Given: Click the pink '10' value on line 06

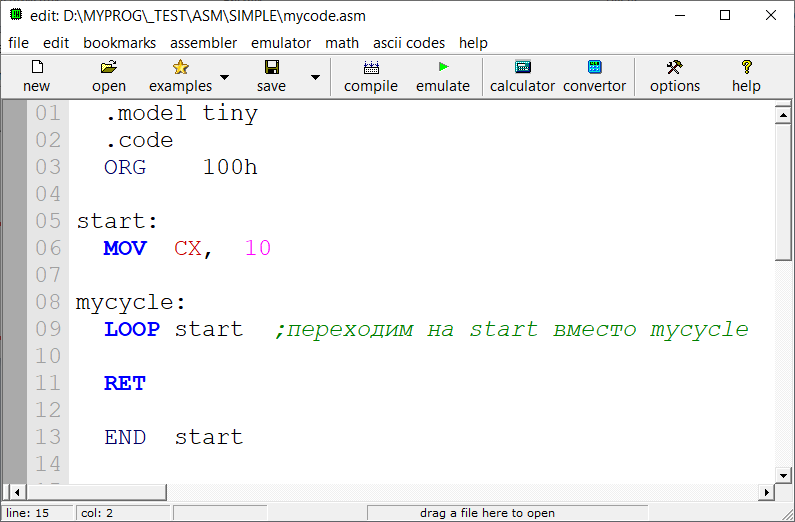Looking at the screenshot, I should 258,248.
